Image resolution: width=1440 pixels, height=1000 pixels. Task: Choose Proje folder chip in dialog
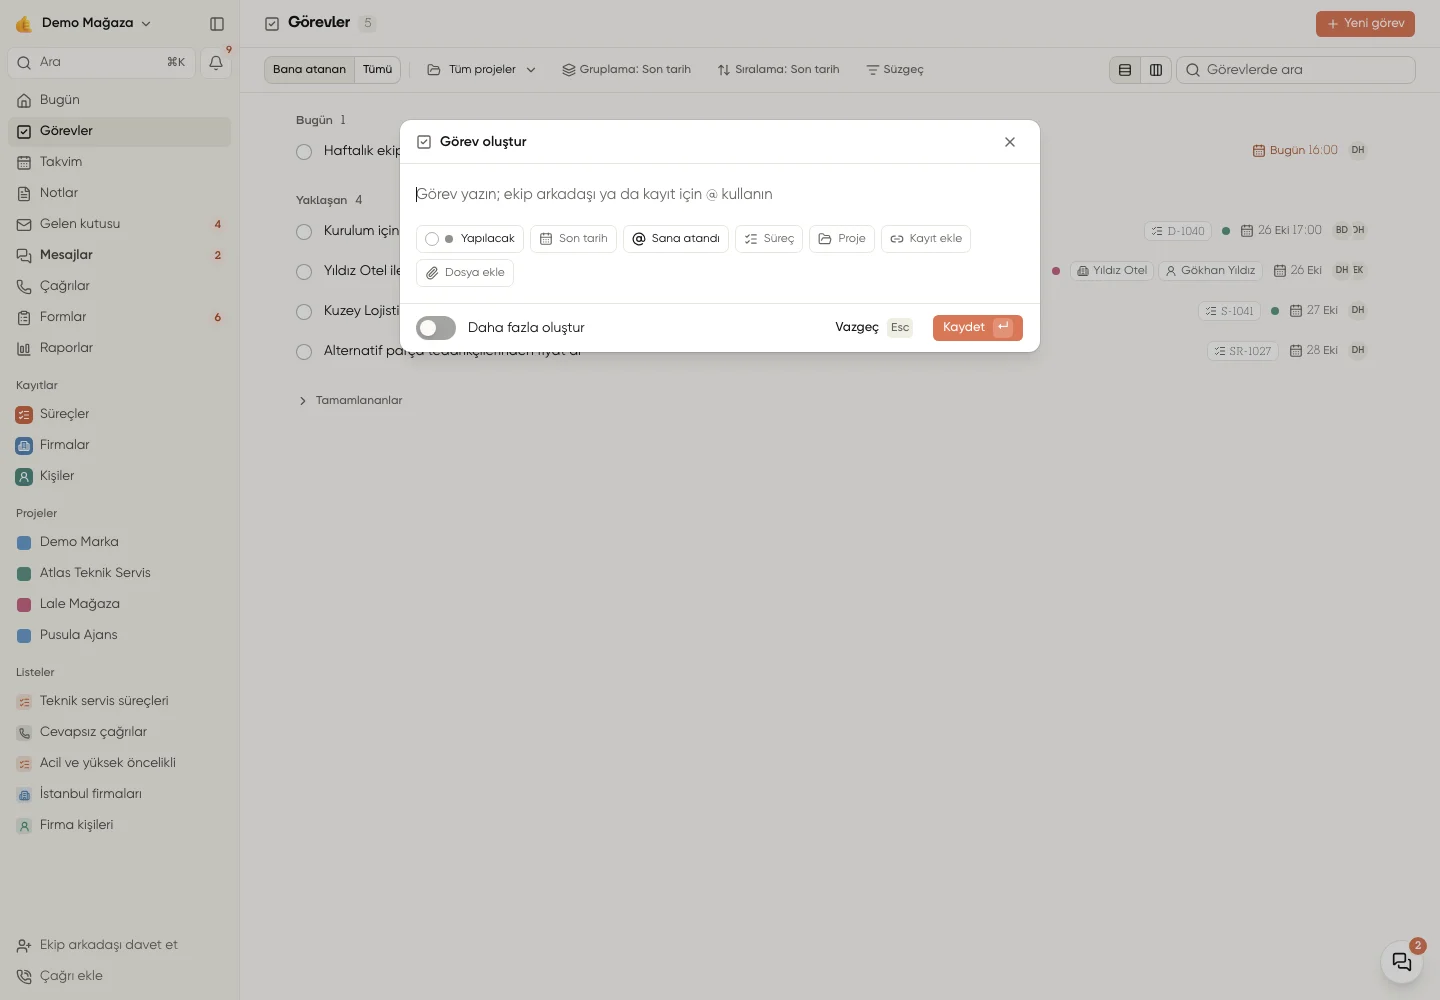tap(842, 239)
